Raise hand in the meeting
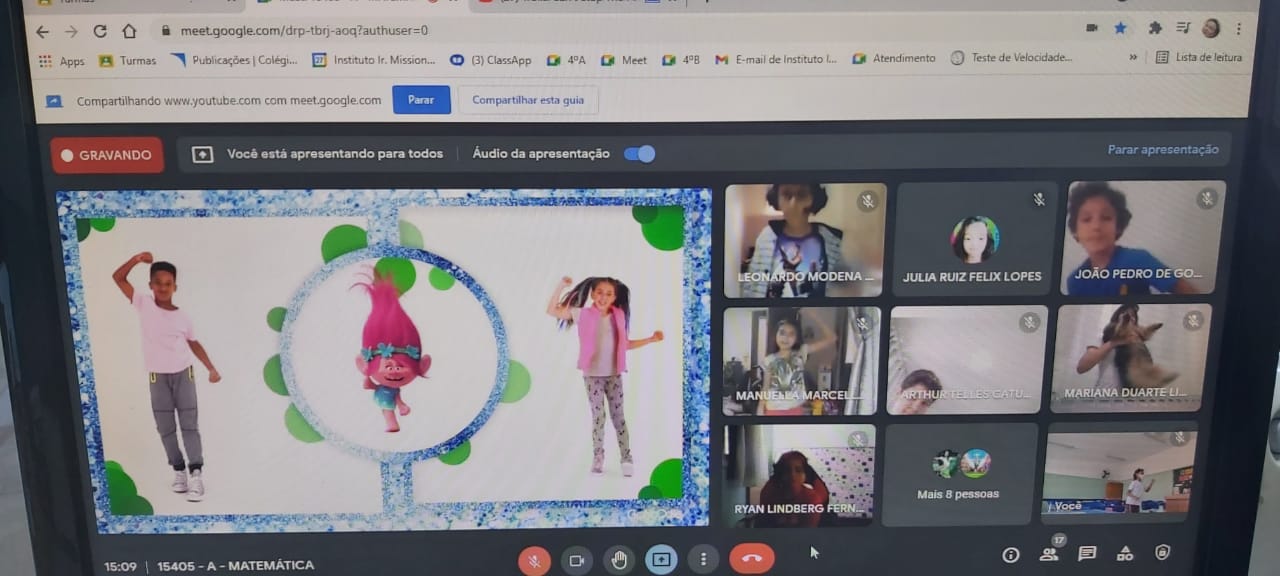The height and width of the screenshot is (576, 1280). point(619,559)
